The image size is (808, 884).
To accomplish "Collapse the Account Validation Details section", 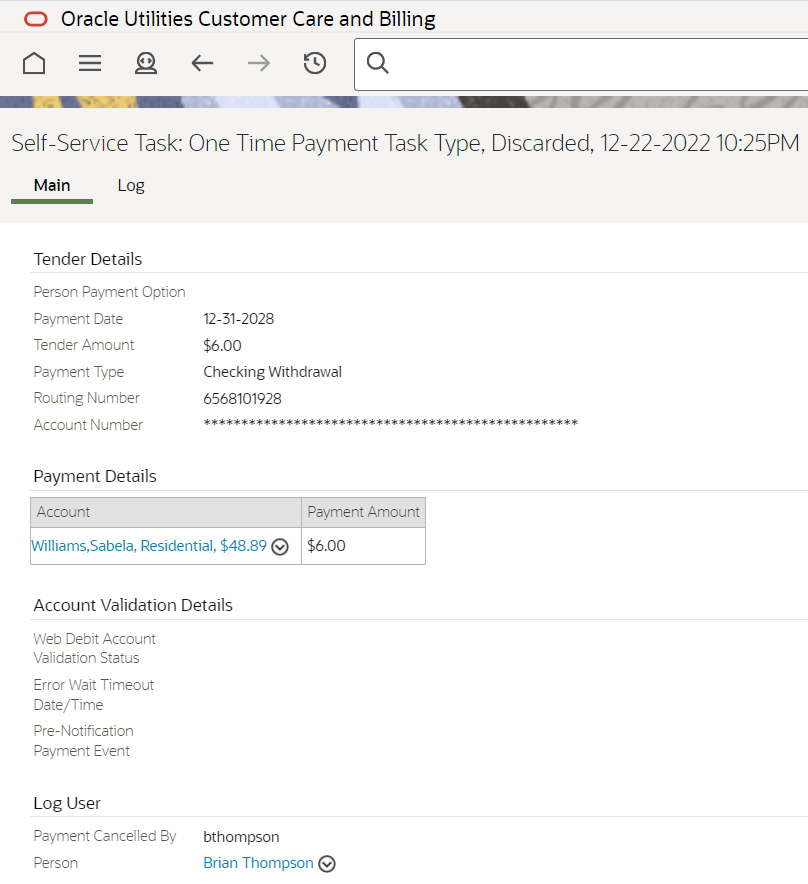I will (132, 605).
